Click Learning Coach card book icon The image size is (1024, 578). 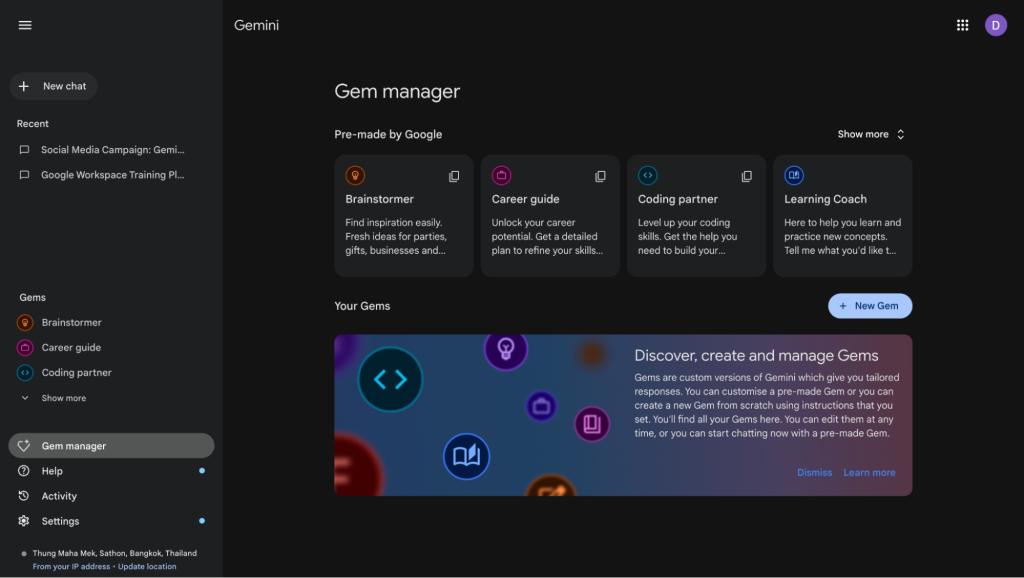pyautogui.click(x=794, y=175)
